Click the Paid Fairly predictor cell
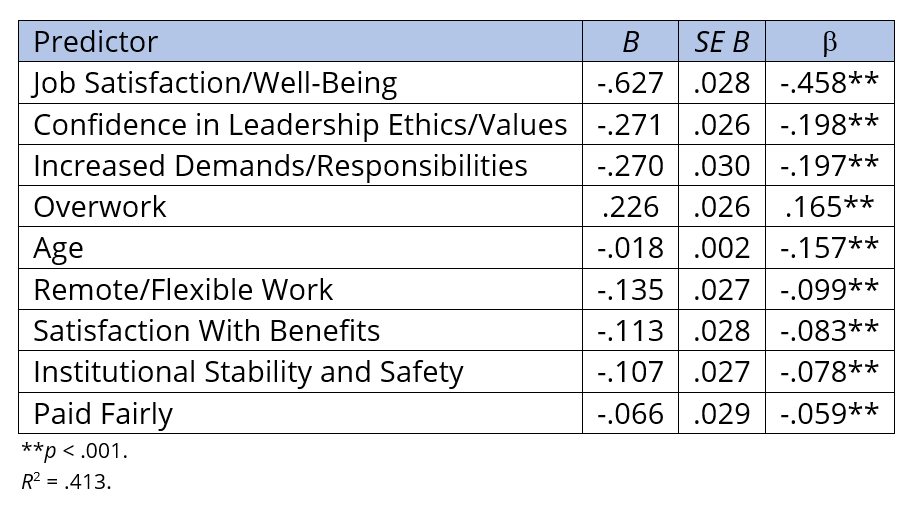Screen dimensions: 915x528 (x=103, y=413)
